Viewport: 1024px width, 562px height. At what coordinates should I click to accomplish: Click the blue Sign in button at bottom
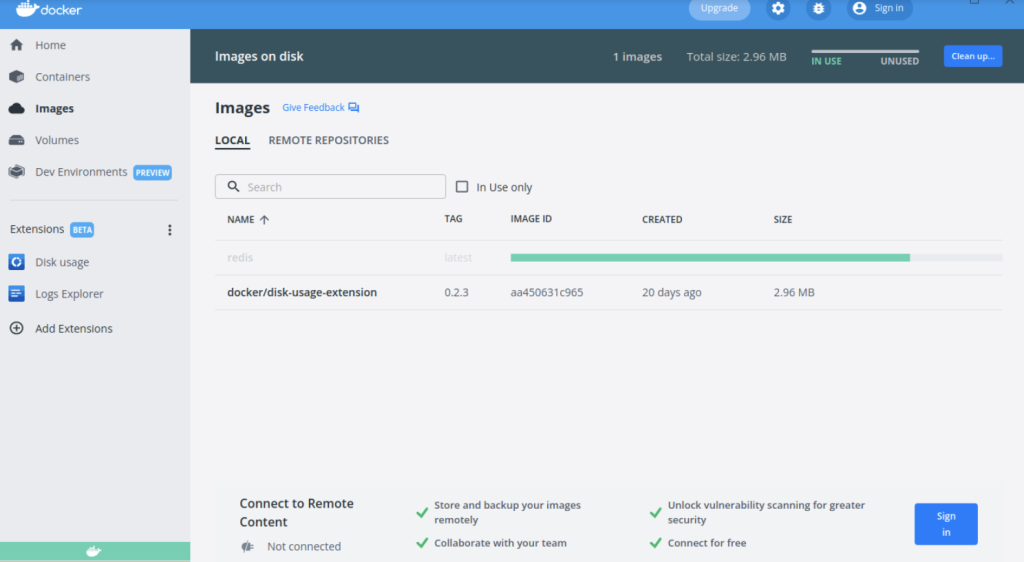pos(946,524)
